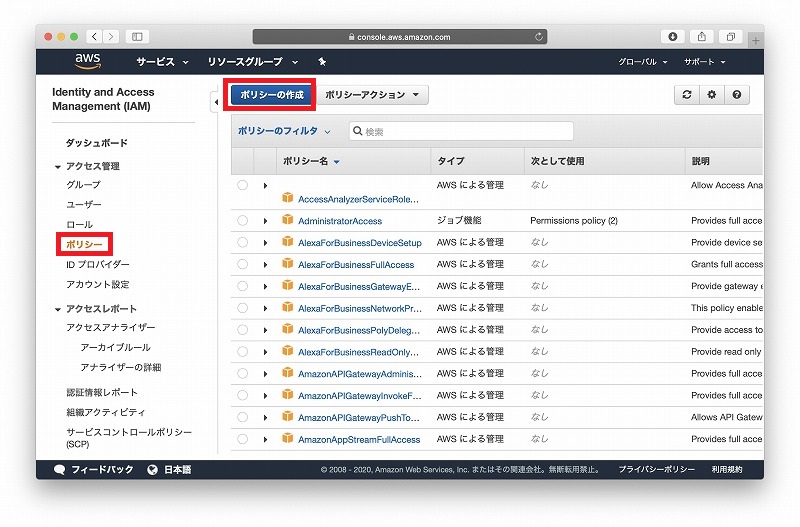Click Permissions policy (2) cell
Image resolution: width=800 pixels, height=527 pixels.
tap(574, 220)
